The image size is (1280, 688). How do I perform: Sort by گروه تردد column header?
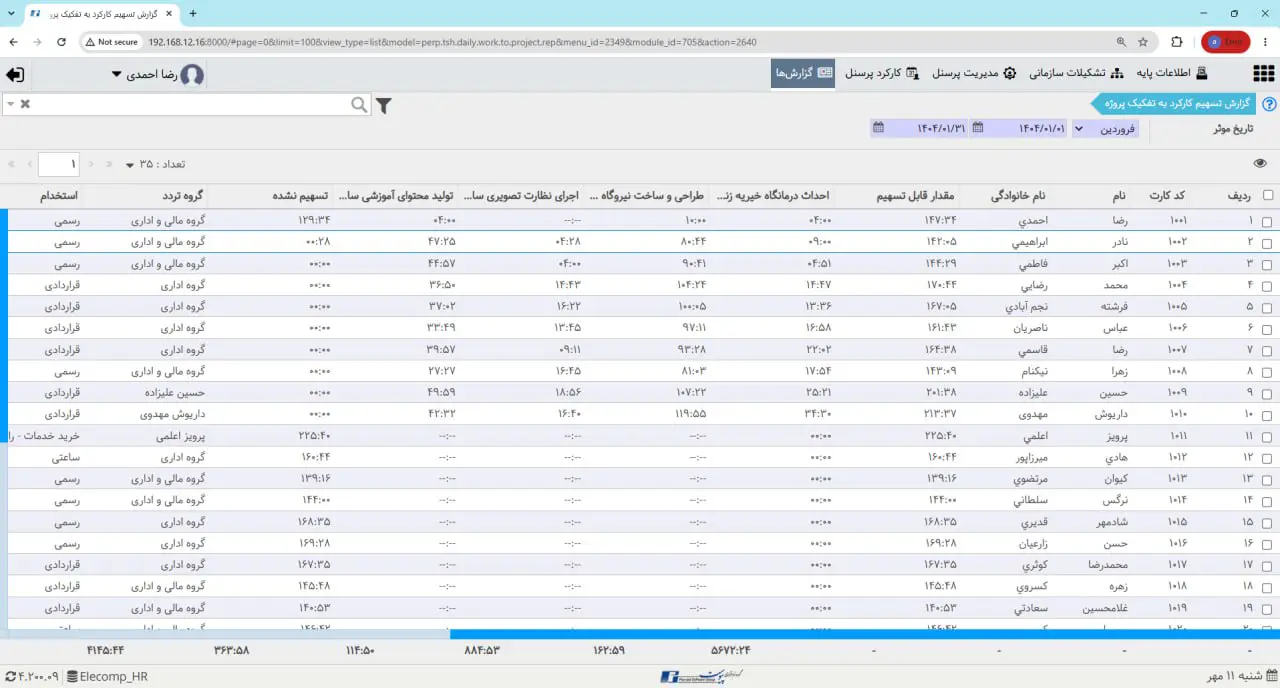[183, 196]
